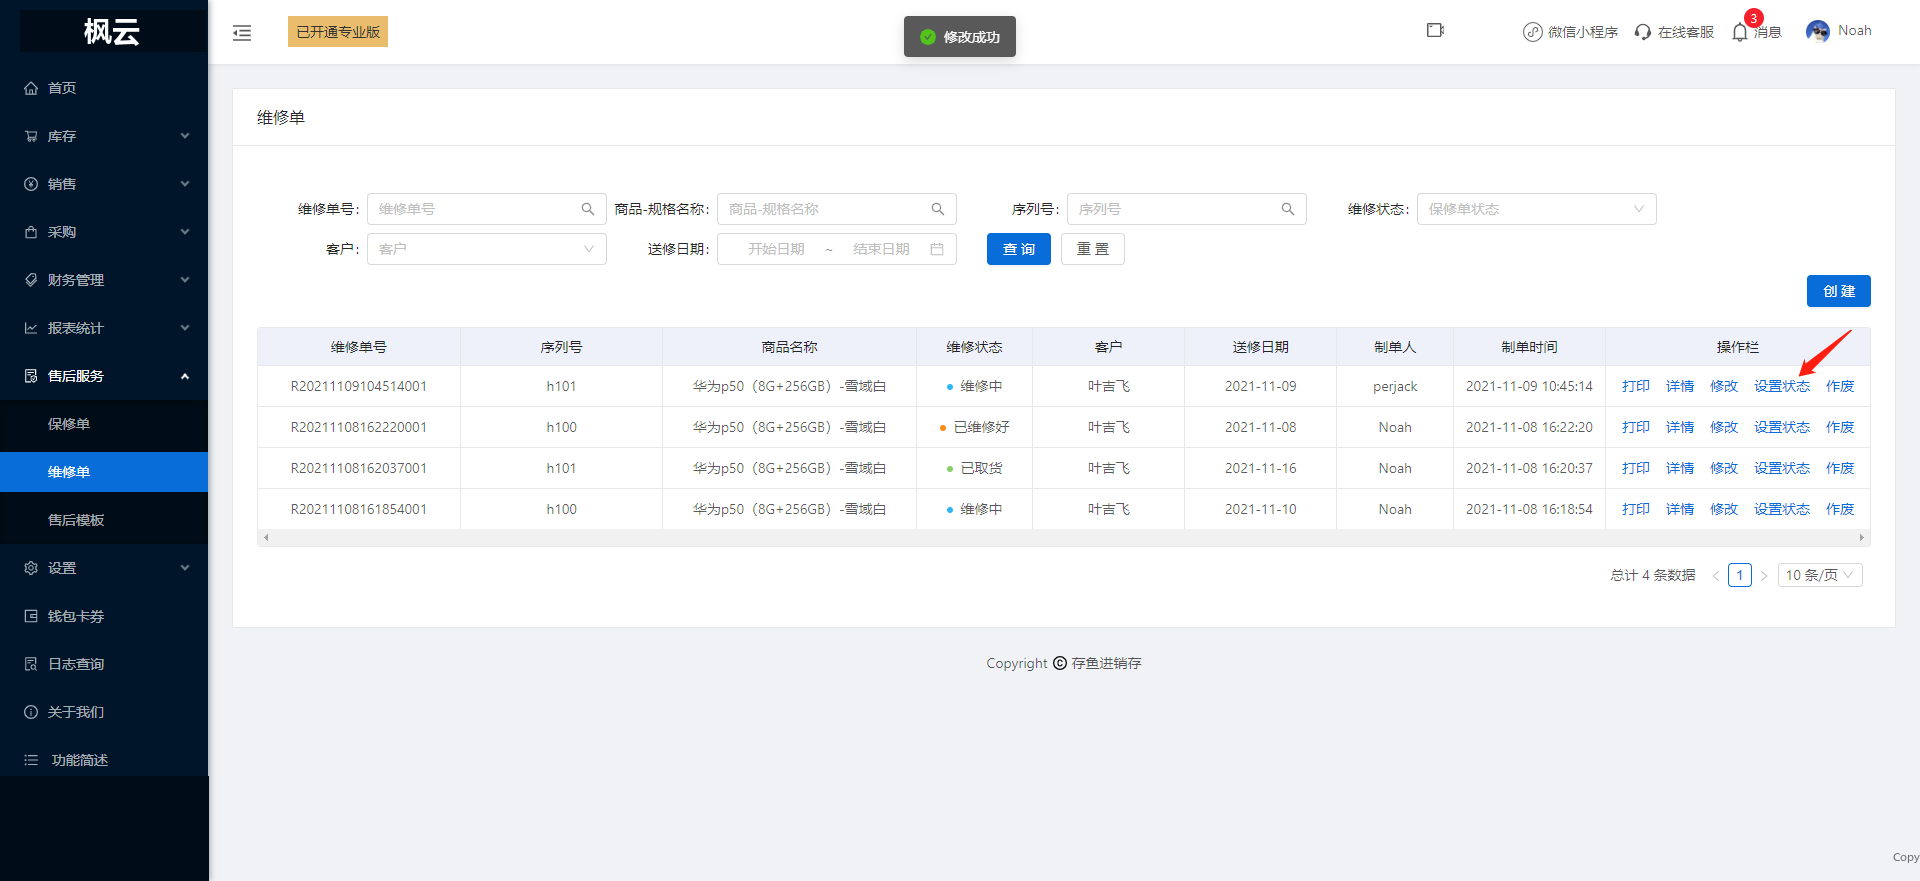Click the 首页 home item in sidebar
The image size is (1920, 881).
(104, 88)
